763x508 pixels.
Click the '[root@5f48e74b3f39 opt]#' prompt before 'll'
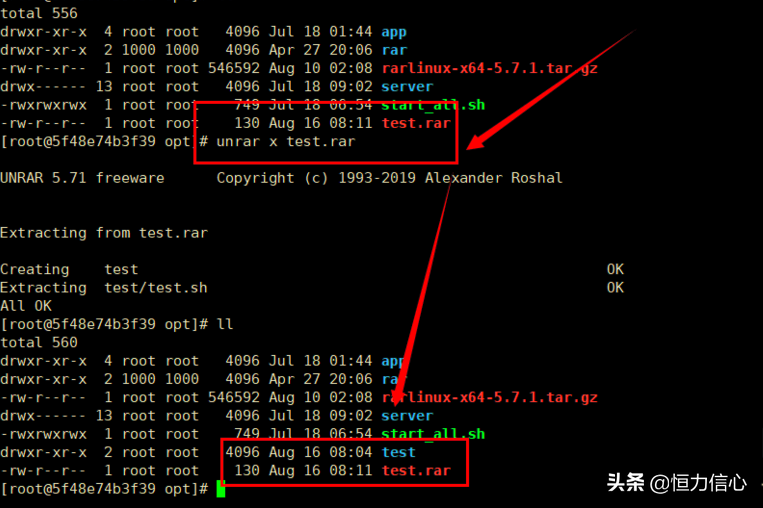tap(104, 325)
